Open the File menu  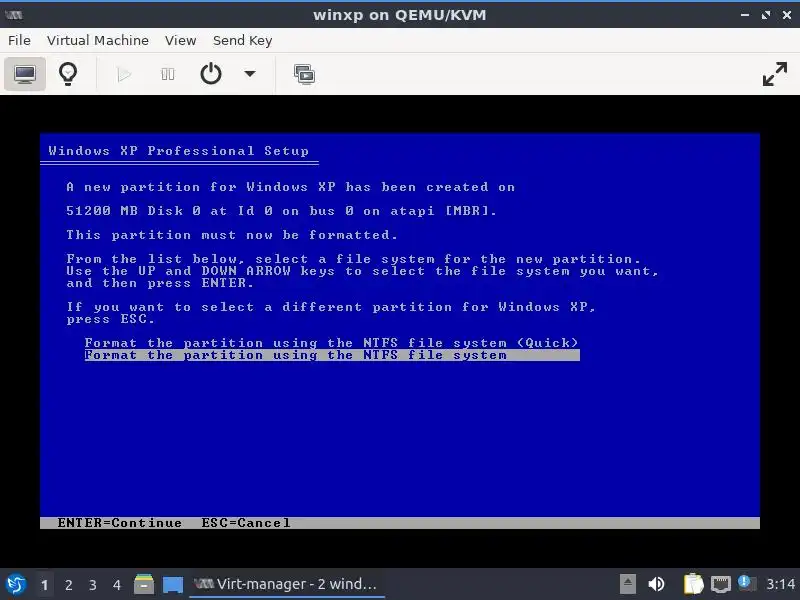tap(19, 40)
